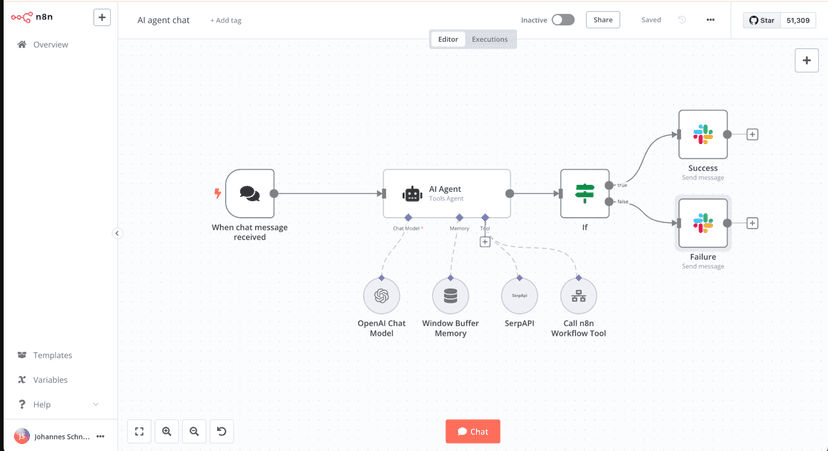Viewport: 828px width, 451px height.
Task: Open the Call n8n Workflow Tool node
Action: coord(578,296)
